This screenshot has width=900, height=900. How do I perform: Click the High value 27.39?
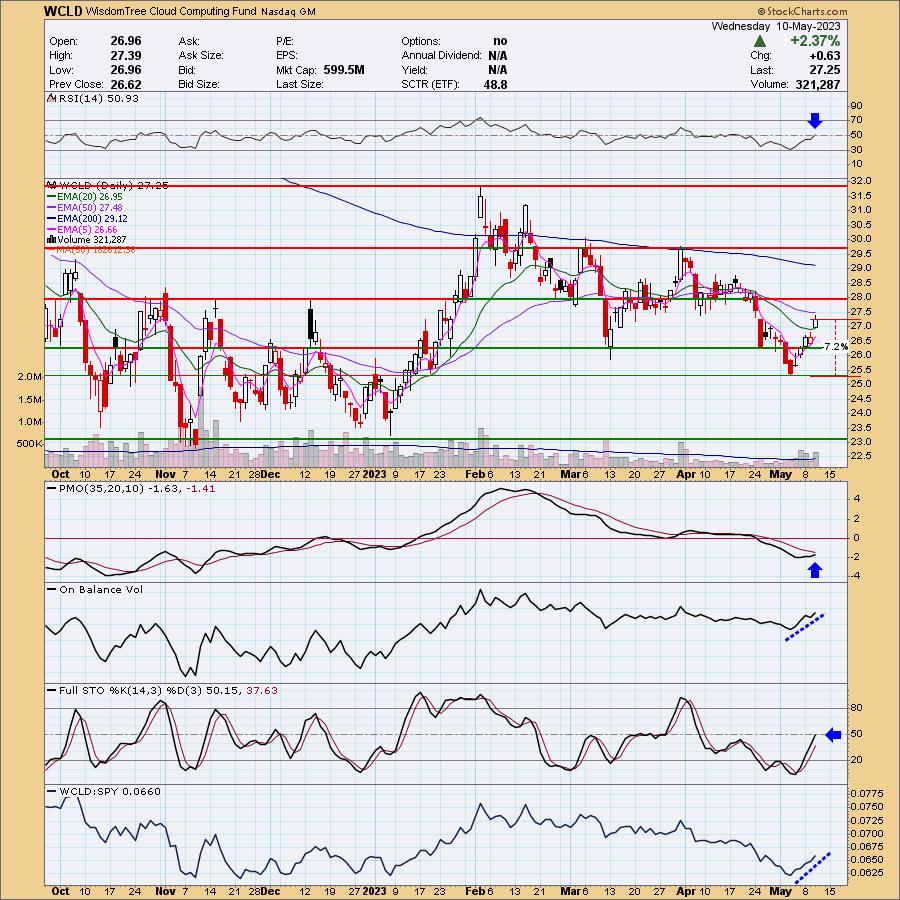(125, 55)
